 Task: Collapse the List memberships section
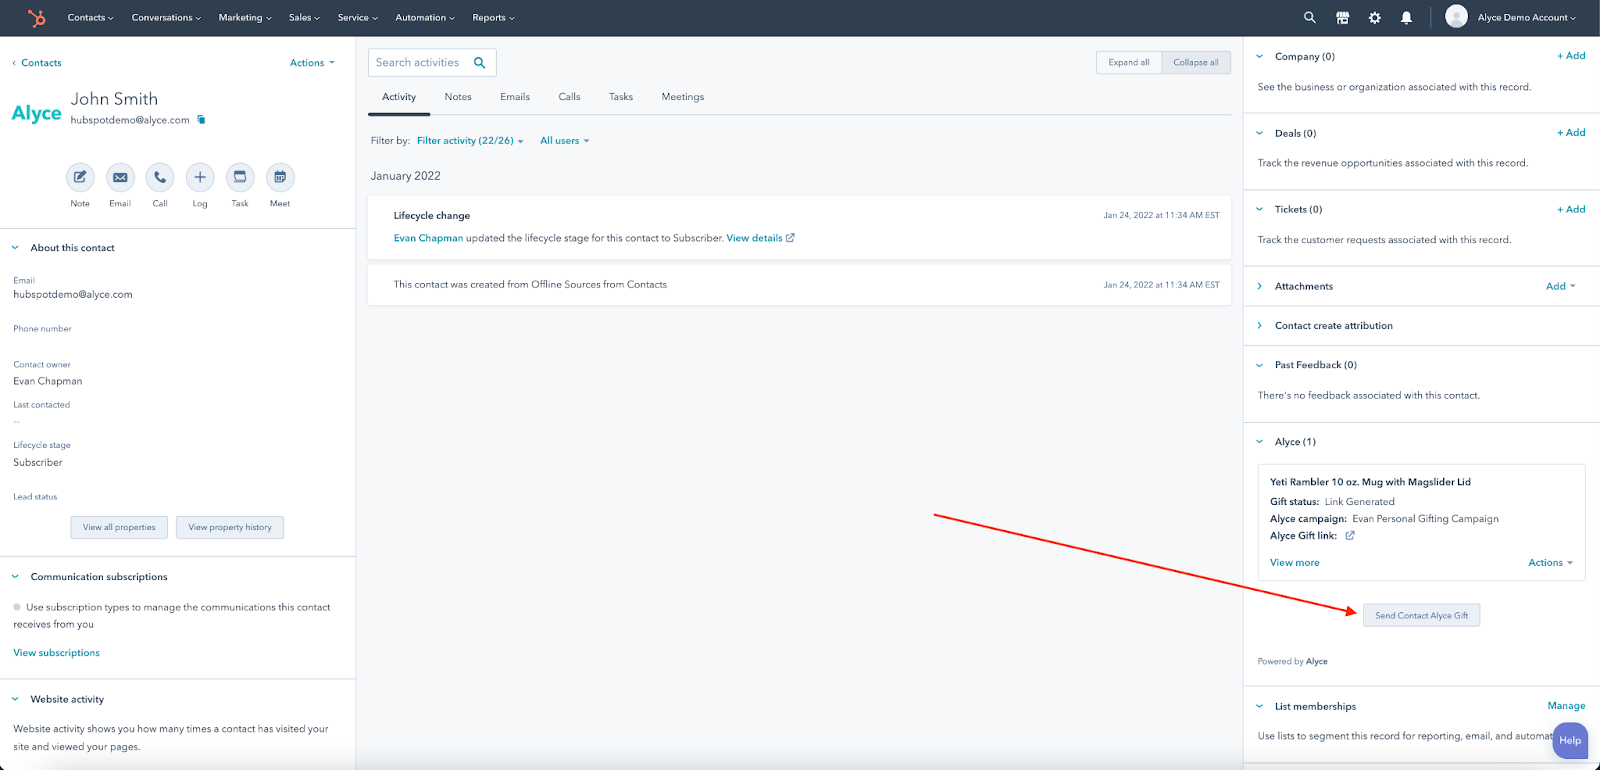[x=1260, y=706]
